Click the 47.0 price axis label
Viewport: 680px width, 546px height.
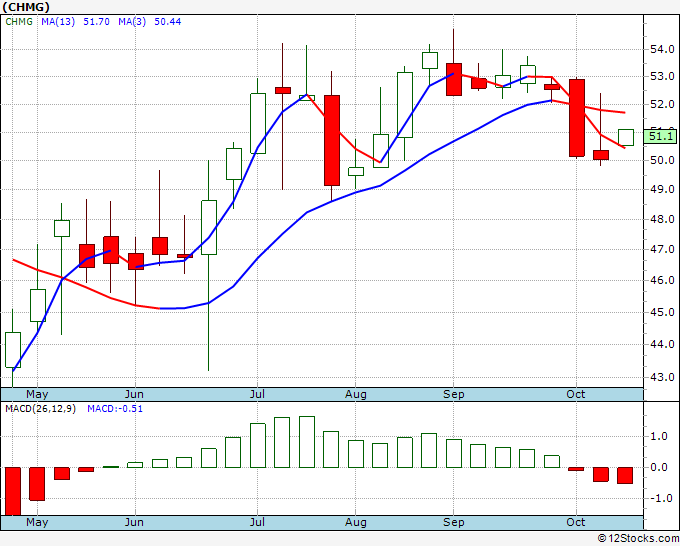pos(662,249)
